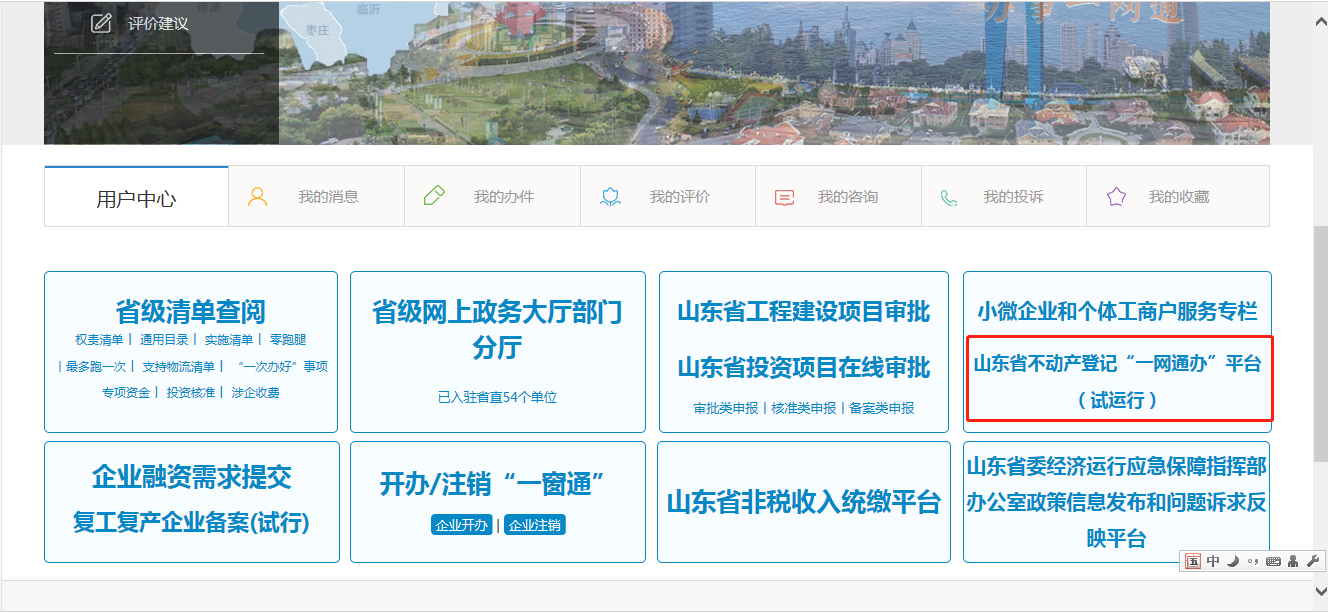Click the person icon for 我的消息
The width and height of the screenshot is (1328, 613).
coord(257,197)
